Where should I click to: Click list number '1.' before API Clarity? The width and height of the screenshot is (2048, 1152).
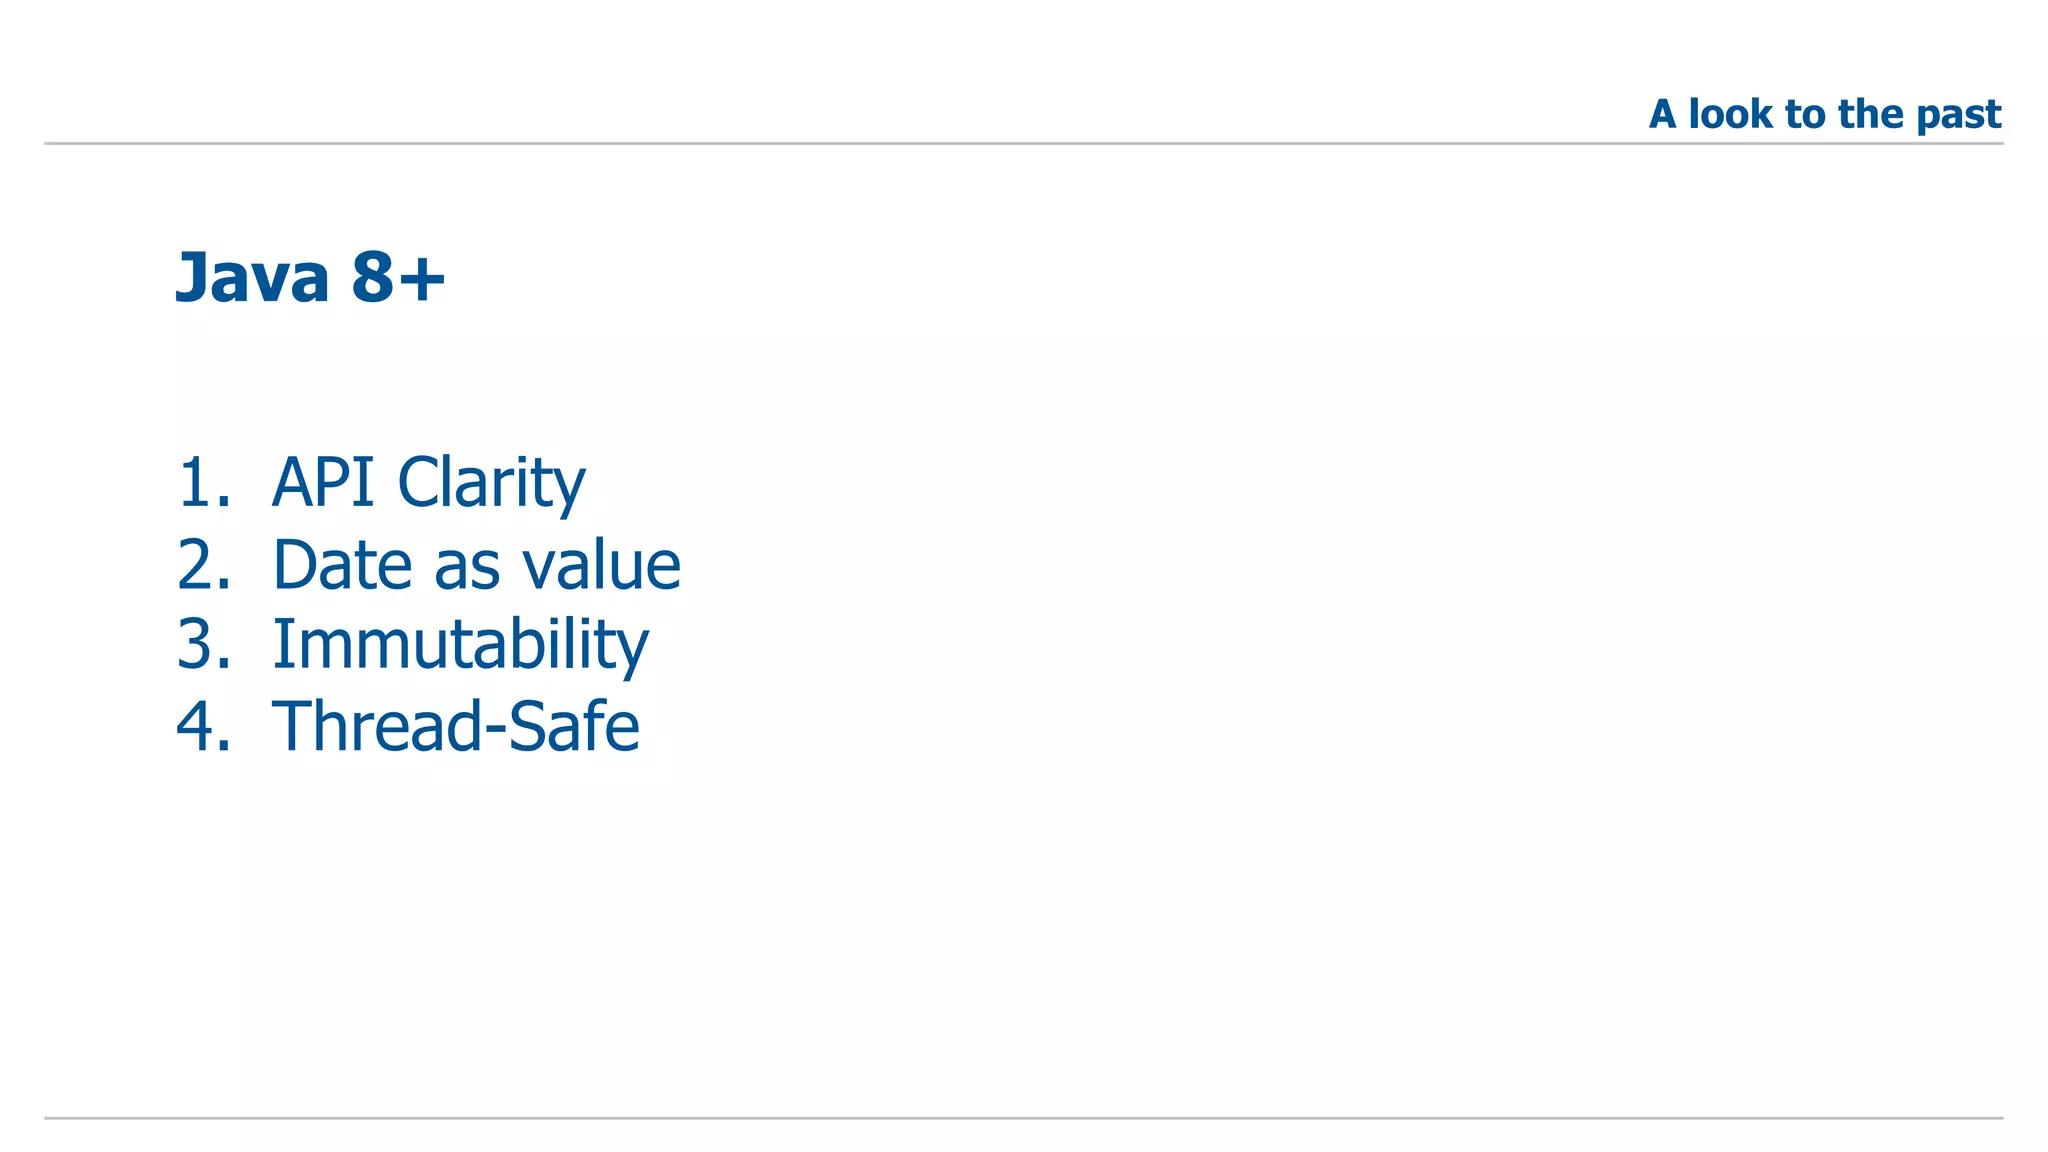point(203,483)
